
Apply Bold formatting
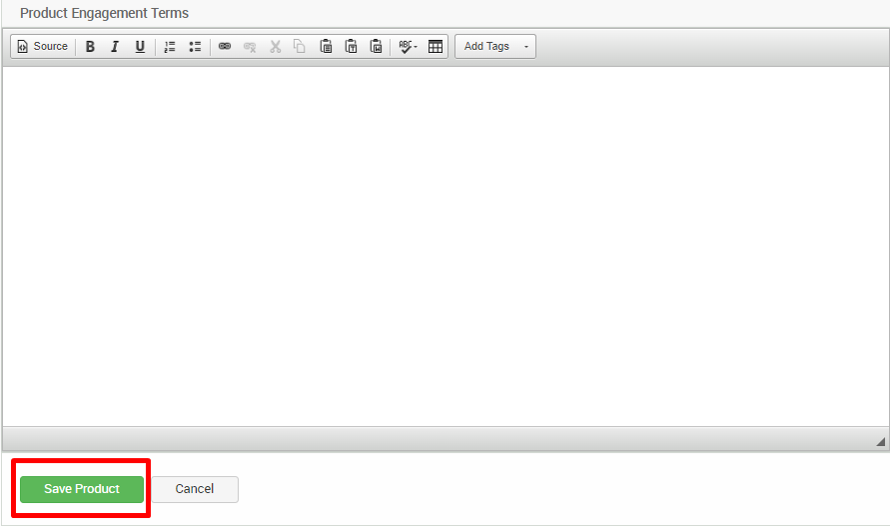pyautogui.click(x=90, y=47)
